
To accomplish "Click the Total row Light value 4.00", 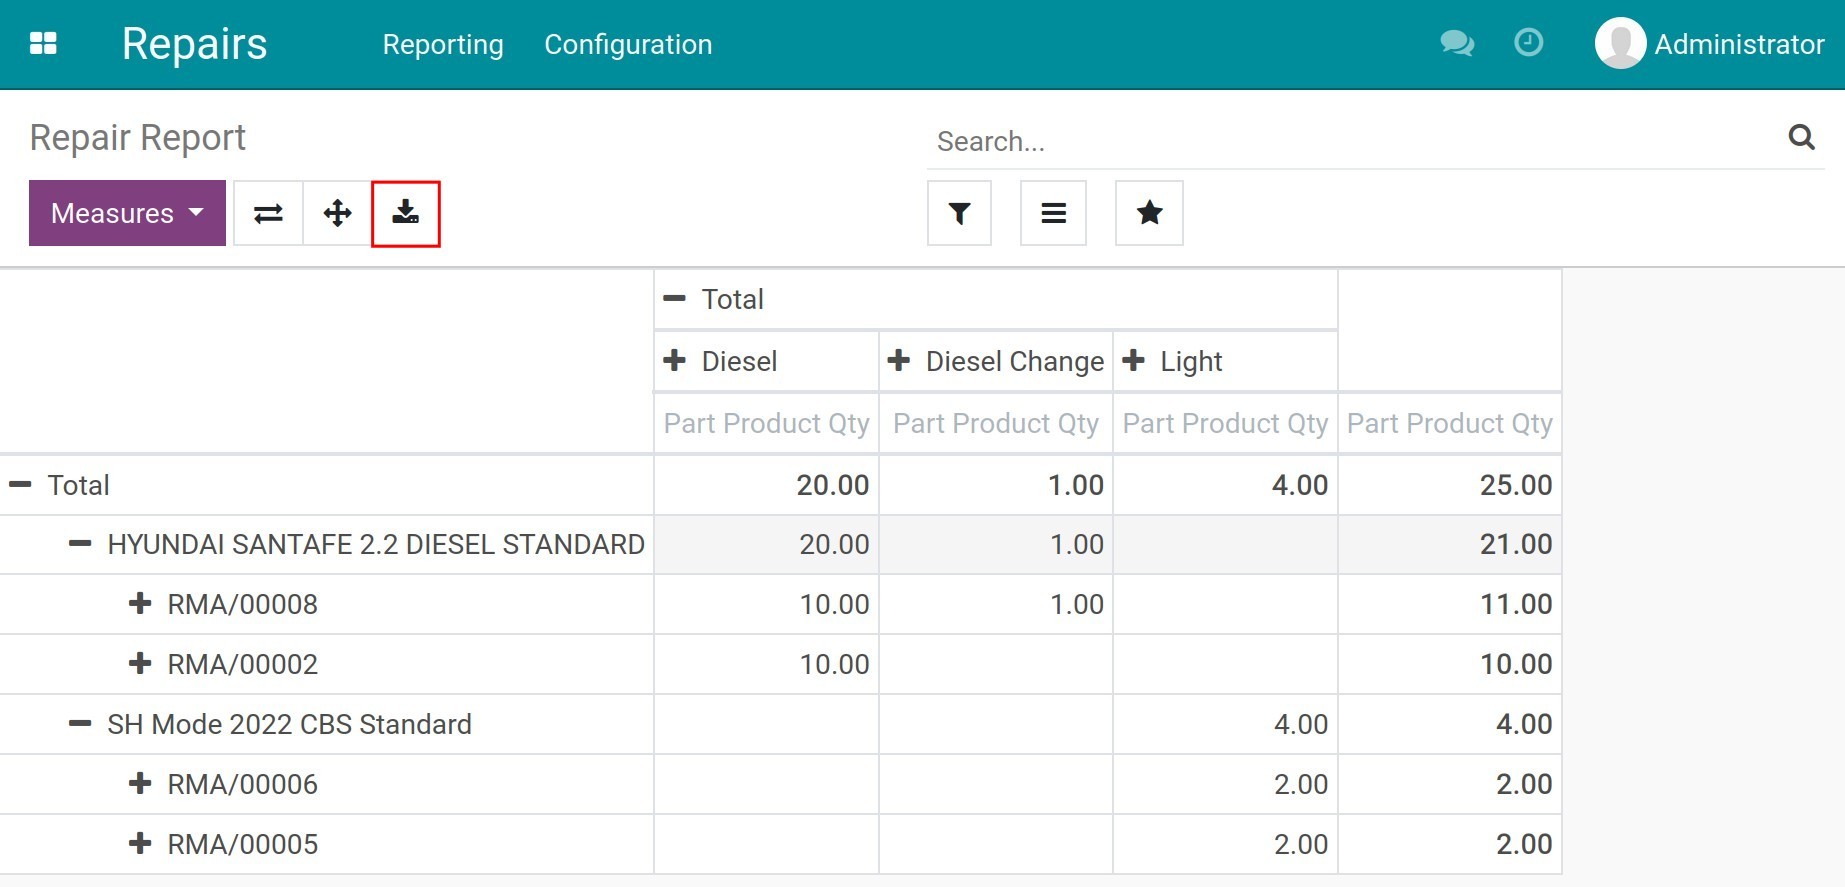I will click(1300, 485).
